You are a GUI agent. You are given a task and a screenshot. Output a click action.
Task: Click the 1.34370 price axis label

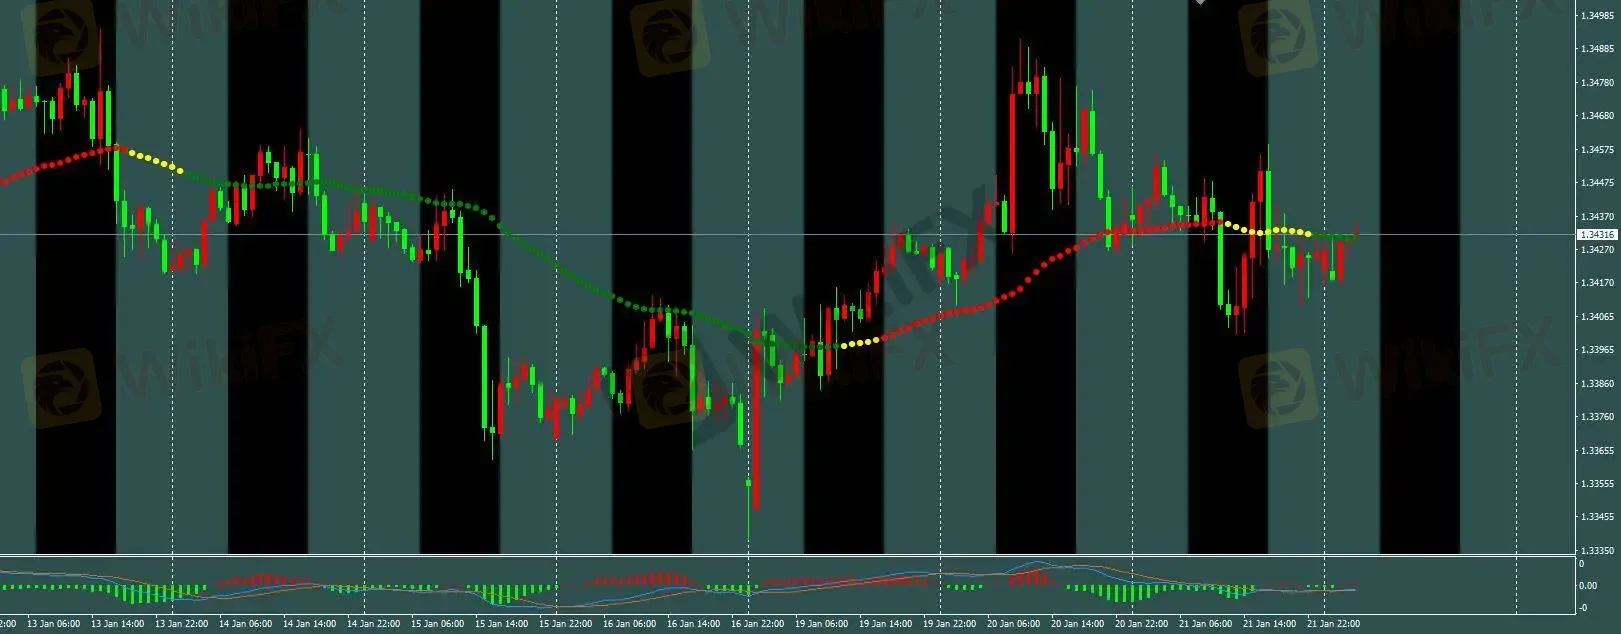(x=1598, y=217)
